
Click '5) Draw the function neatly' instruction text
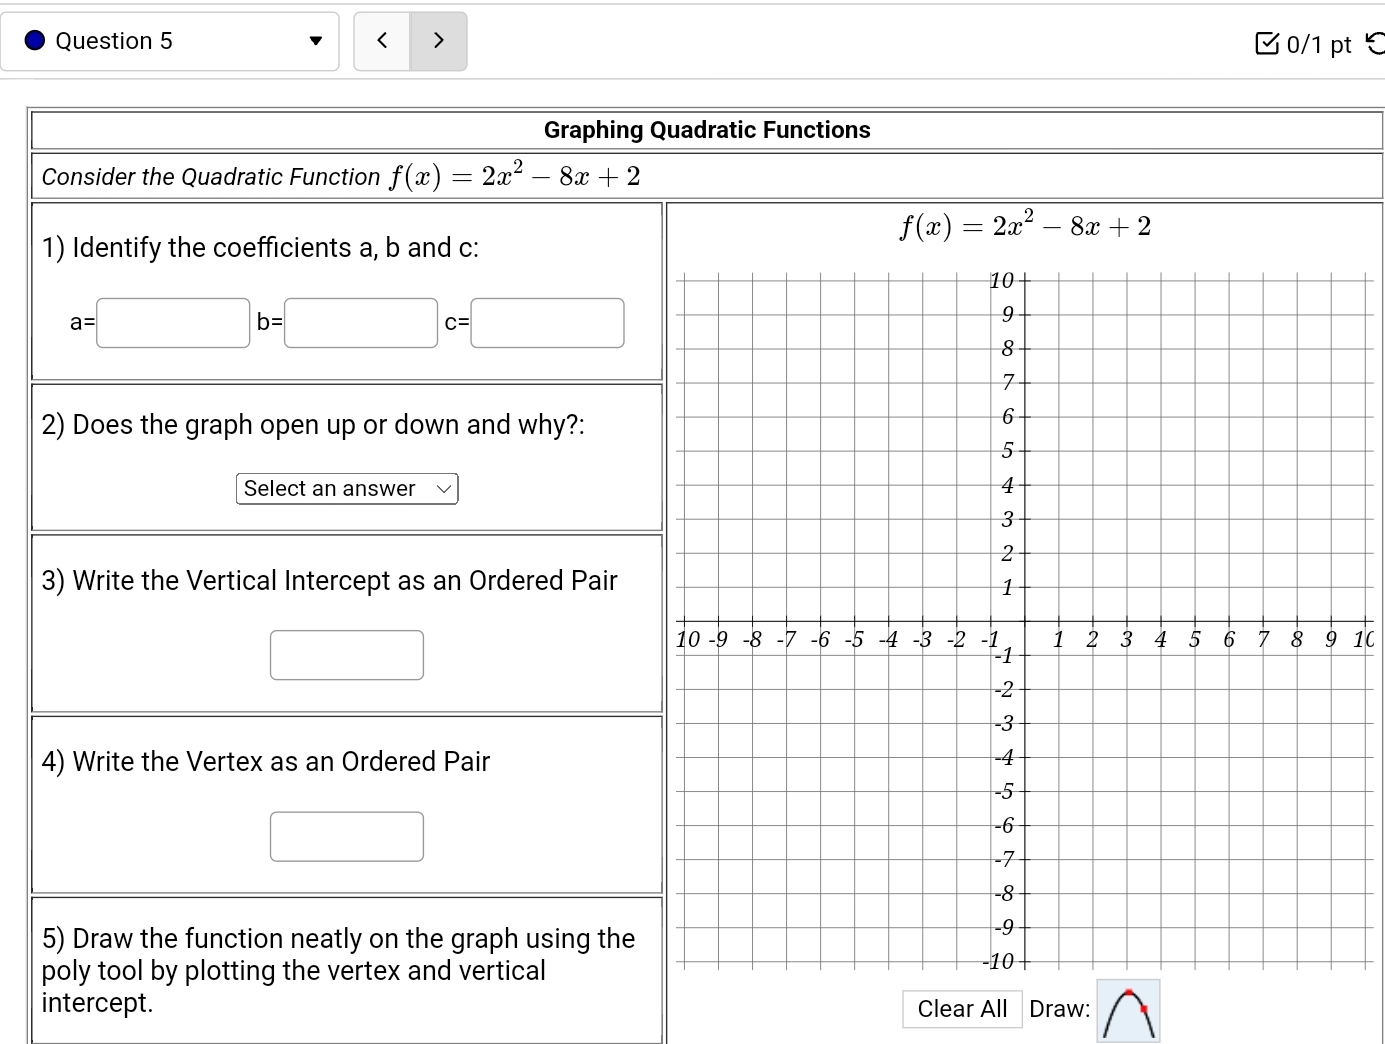point(338,970)
